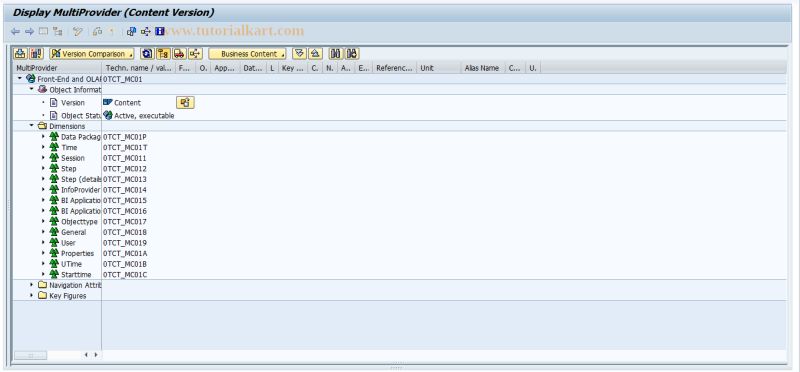Click the horizontal scrollbar thumb under the tree
800x372 pixels.
[x=30, y=355]
